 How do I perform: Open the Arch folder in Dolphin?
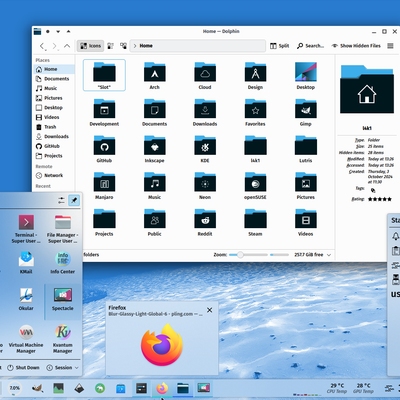154,76
